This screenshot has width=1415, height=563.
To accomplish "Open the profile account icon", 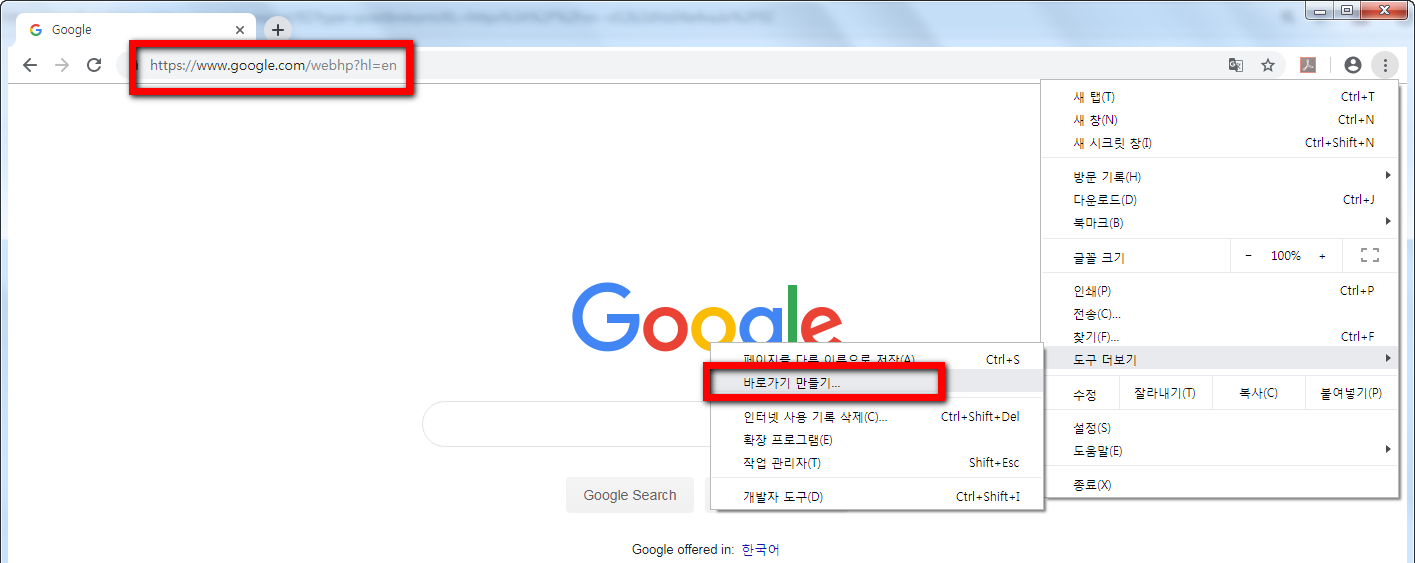I will pos(1353,65).
